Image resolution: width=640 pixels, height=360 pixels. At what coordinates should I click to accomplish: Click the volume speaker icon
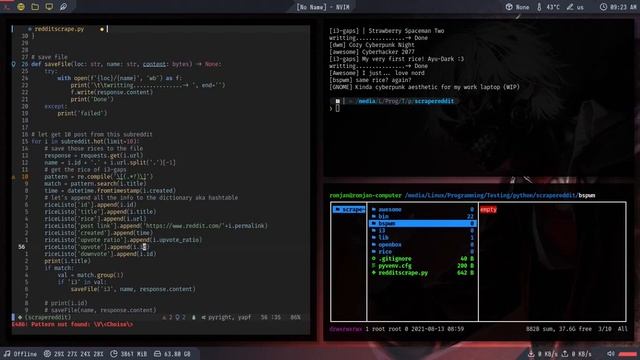click(x=611, y=353)
